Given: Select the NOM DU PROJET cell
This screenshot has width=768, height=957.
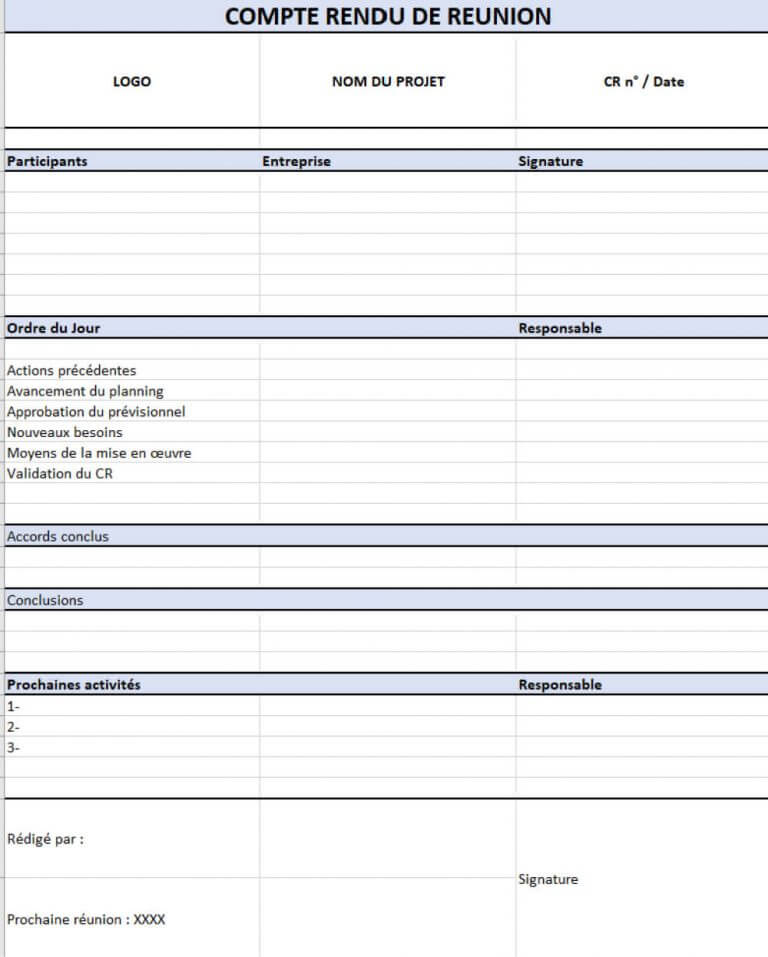Looking at the screenshot, I should (388, 81).
